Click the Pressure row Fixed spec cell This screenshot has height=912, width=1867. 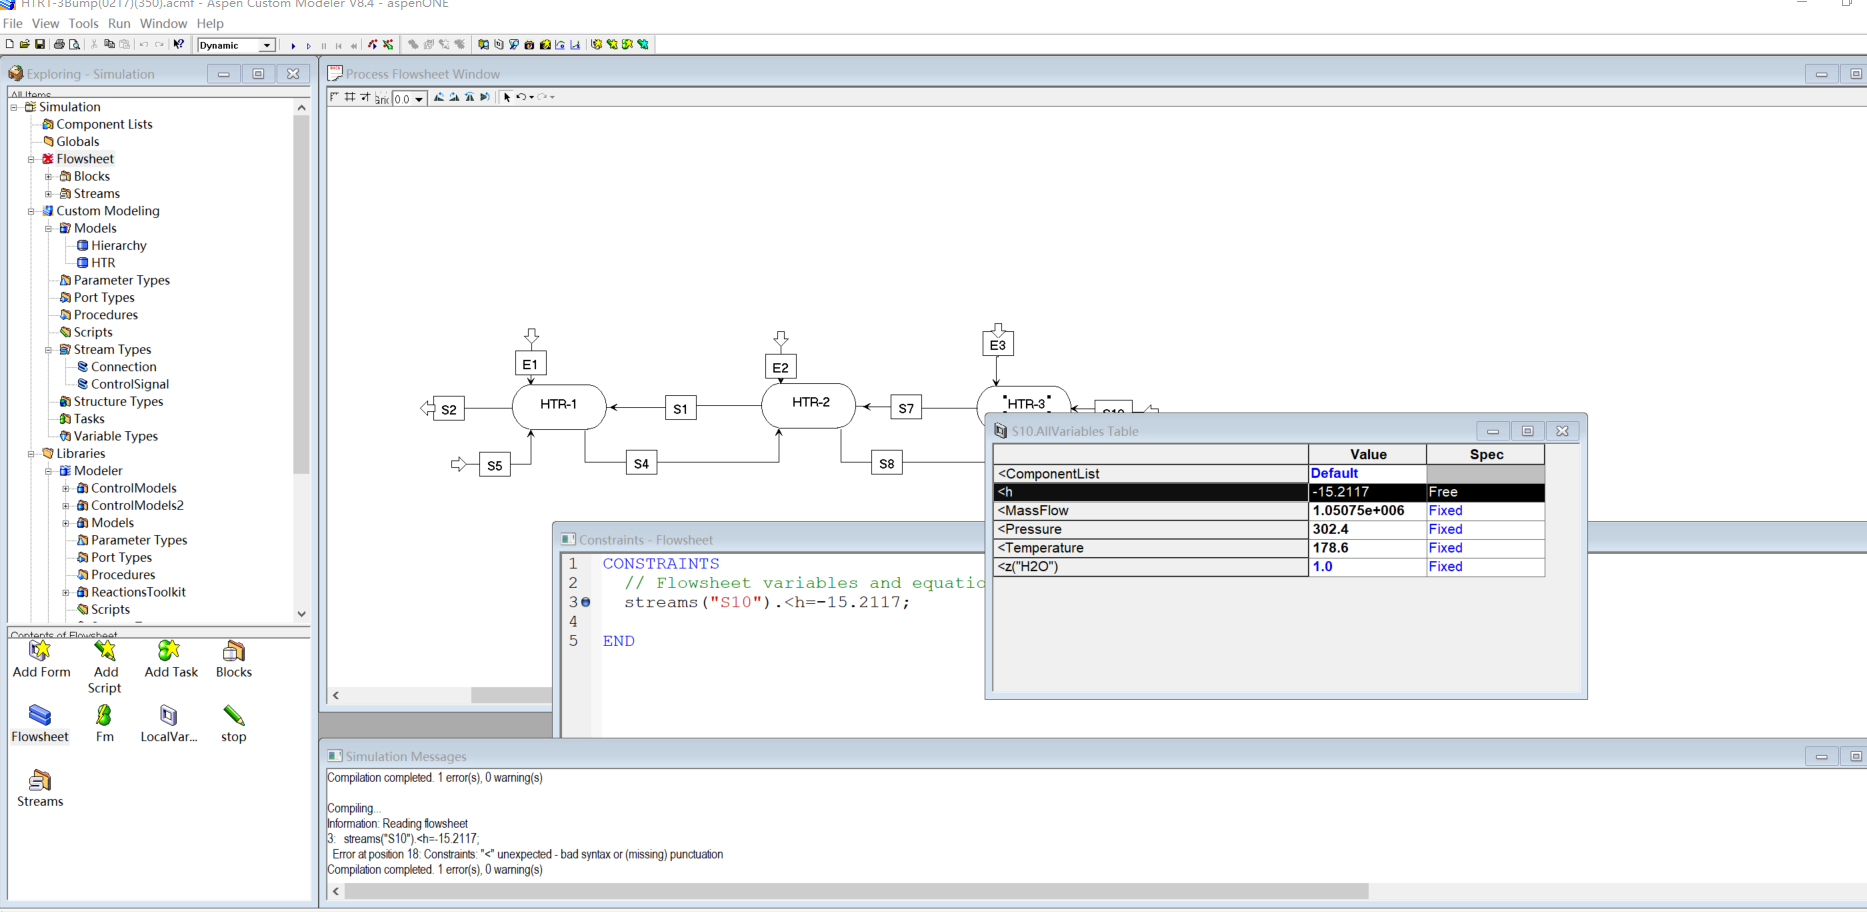(x=1485, y=530)
